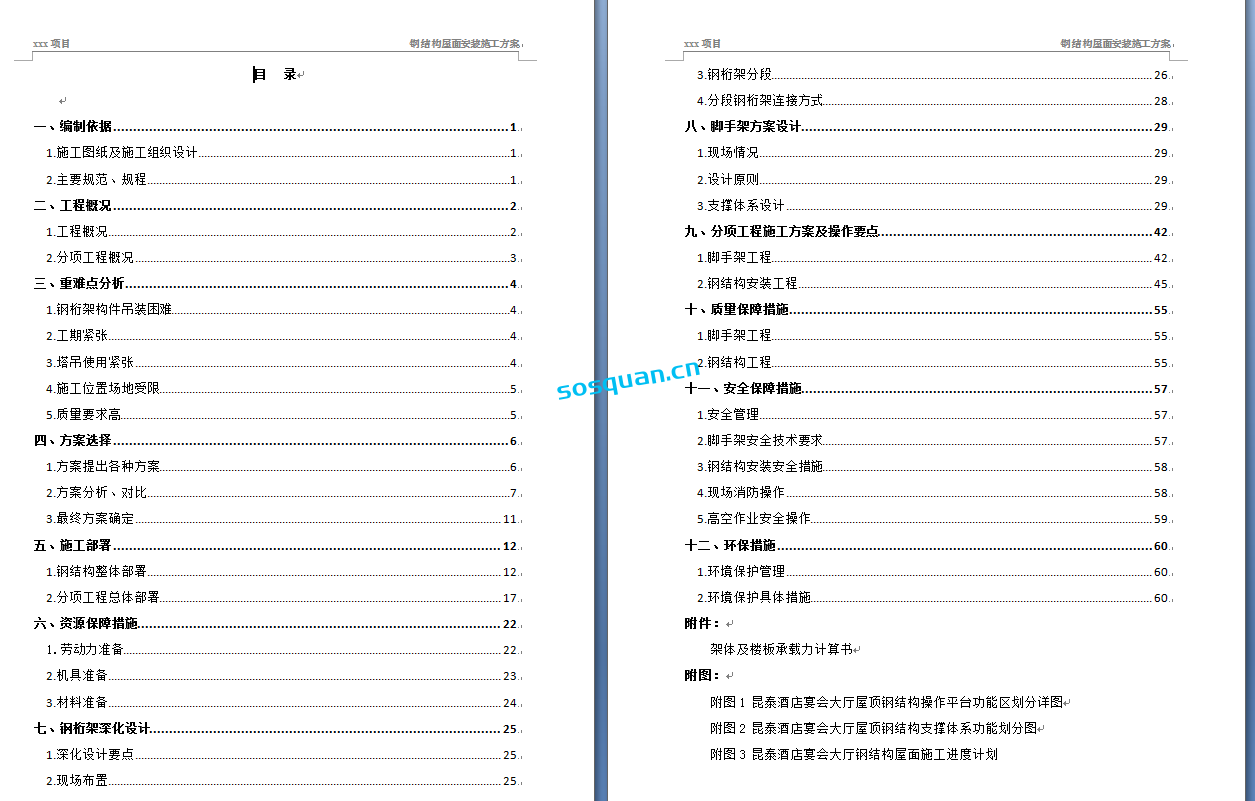Jump to 九、分项工程施工方案及操作要点 section
The height and width of the screenshot is (801, 1255).
[x=782, y=232]
